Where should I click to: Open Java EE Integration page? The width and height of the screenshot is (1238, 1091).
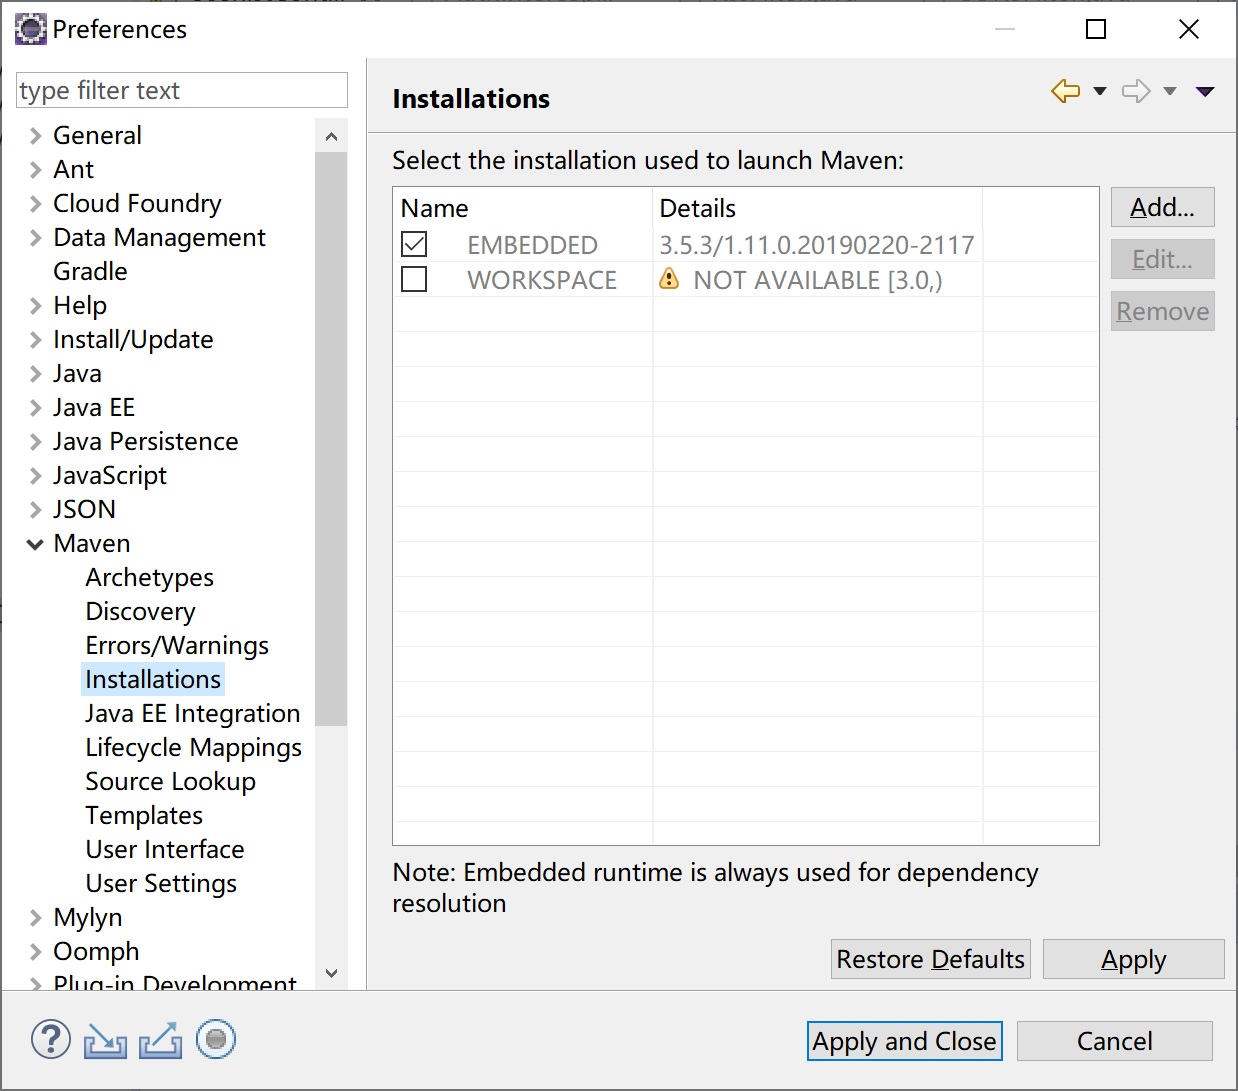(x=193, y=714)
